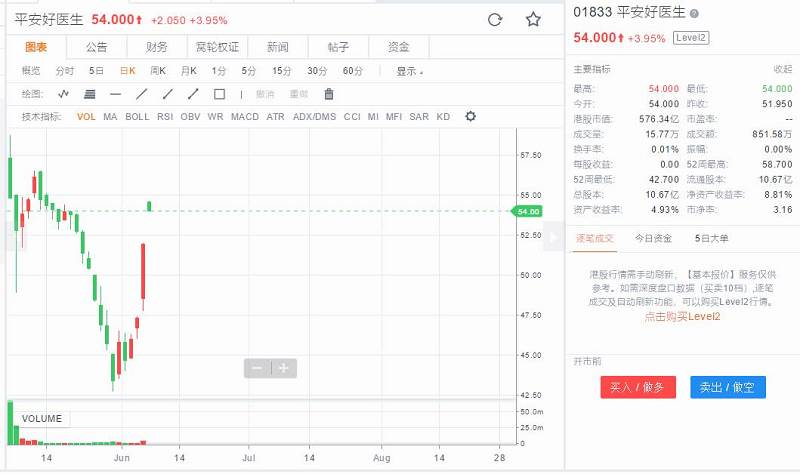Toggle the OBV indicator

[190, 117]
